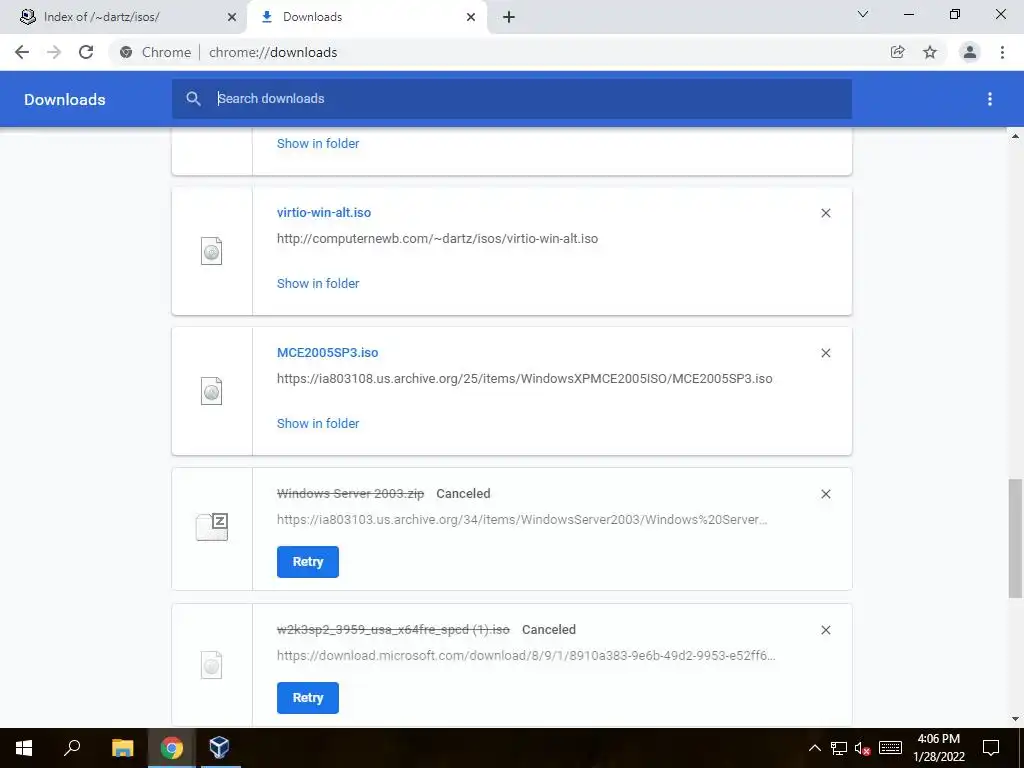The height and width of the screenshot is (768, 1024).
Task: Click the virtio-win-alt.iso disc file icon
Action: (212, 251)
